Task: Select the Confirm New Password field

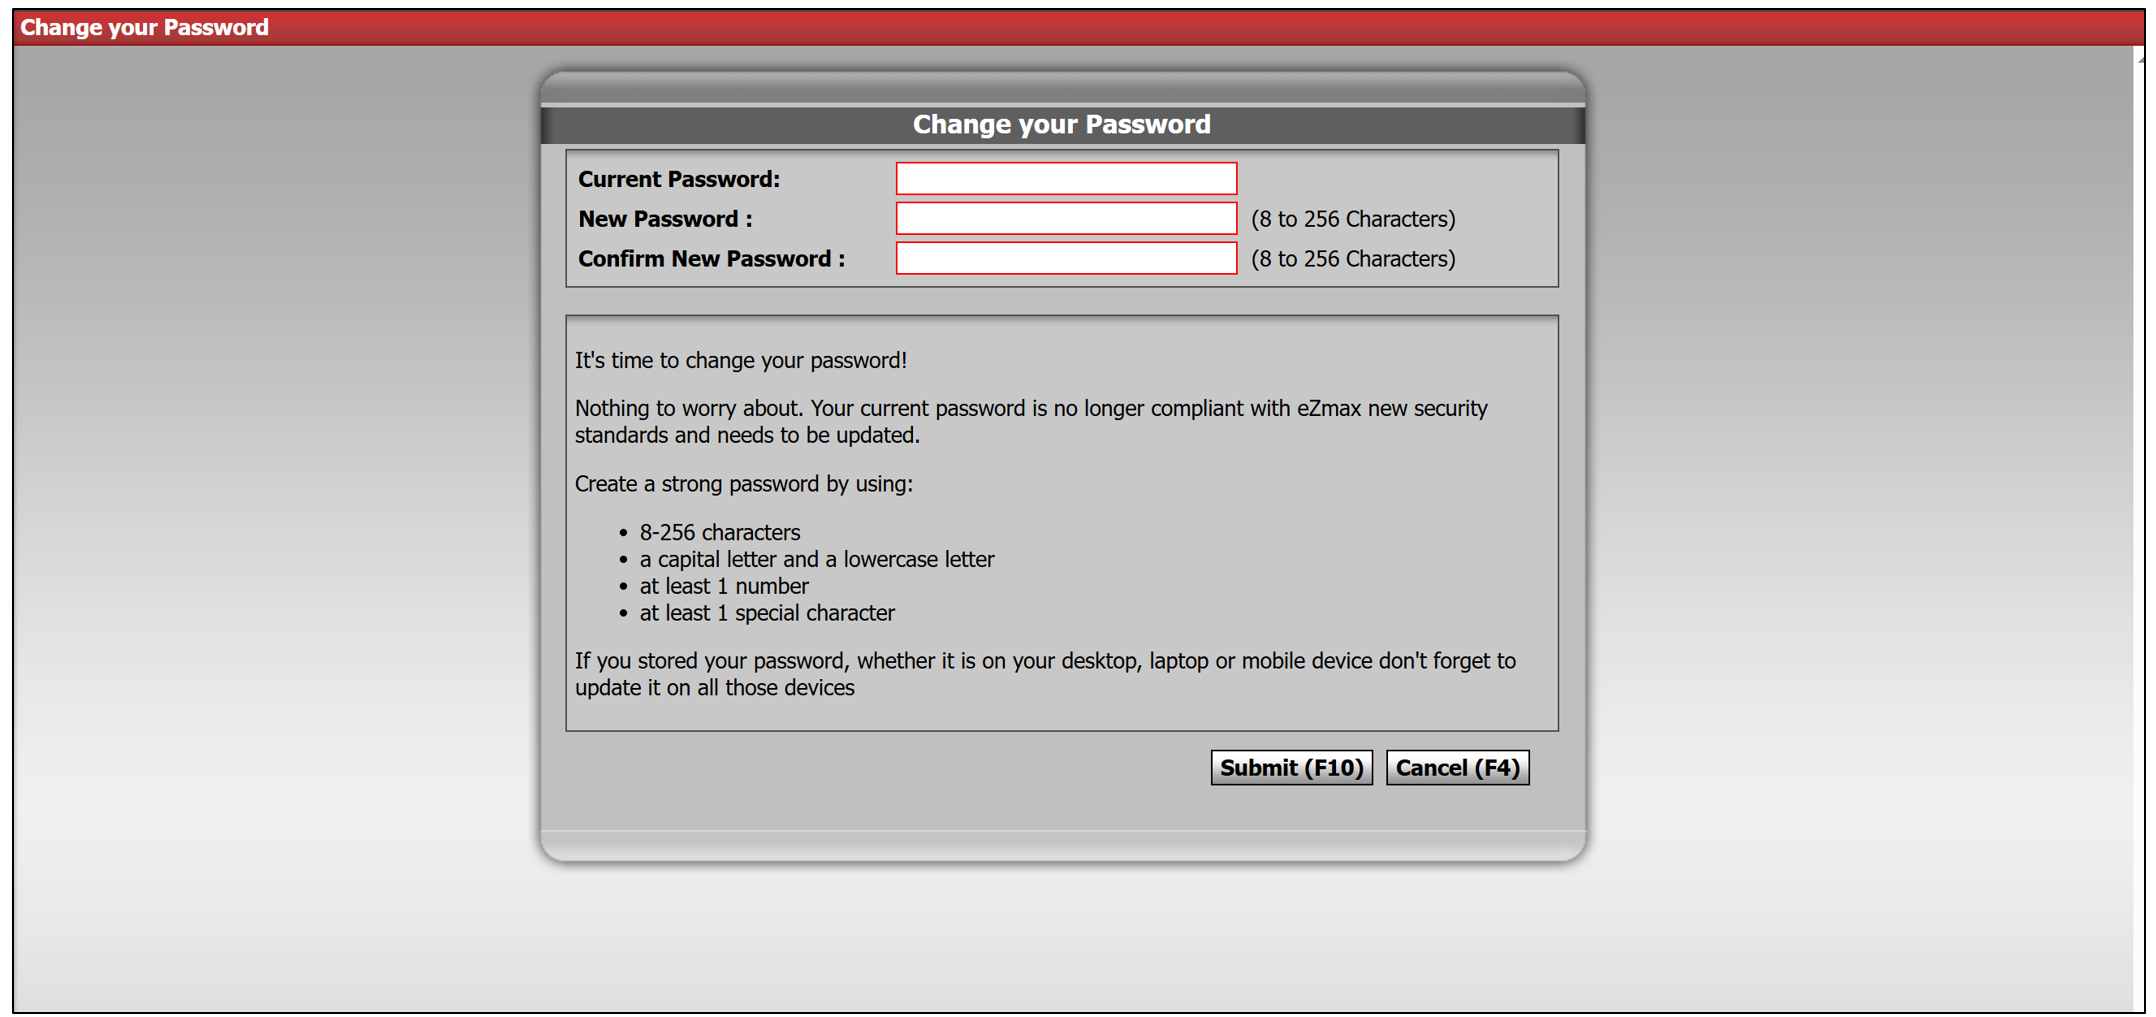Action: click(x=1066, y=259)
